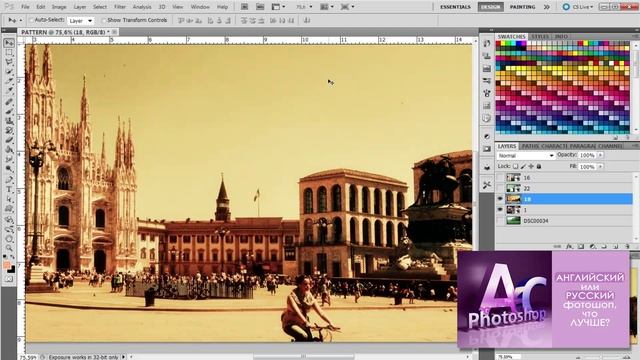Toggle lock all padlock in Layers panel
Image resolution: width=640 pixels, height=360 pixels.
pyautogui.click(x=539, y=167)
